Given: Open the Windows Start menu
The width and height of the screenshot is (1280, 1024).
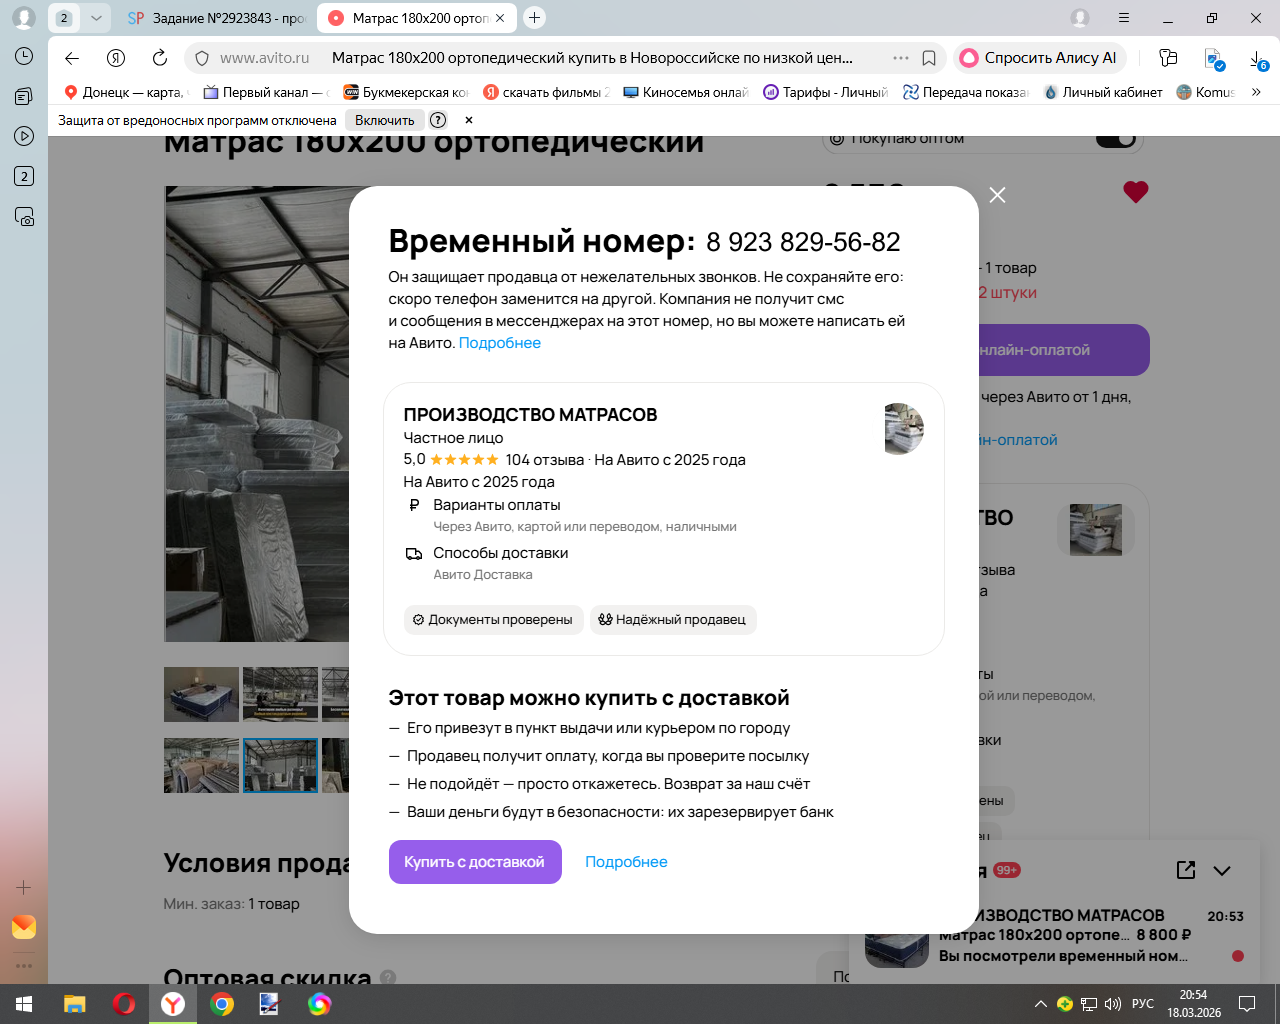Looking at the screenshot, I should [24, 1004].
